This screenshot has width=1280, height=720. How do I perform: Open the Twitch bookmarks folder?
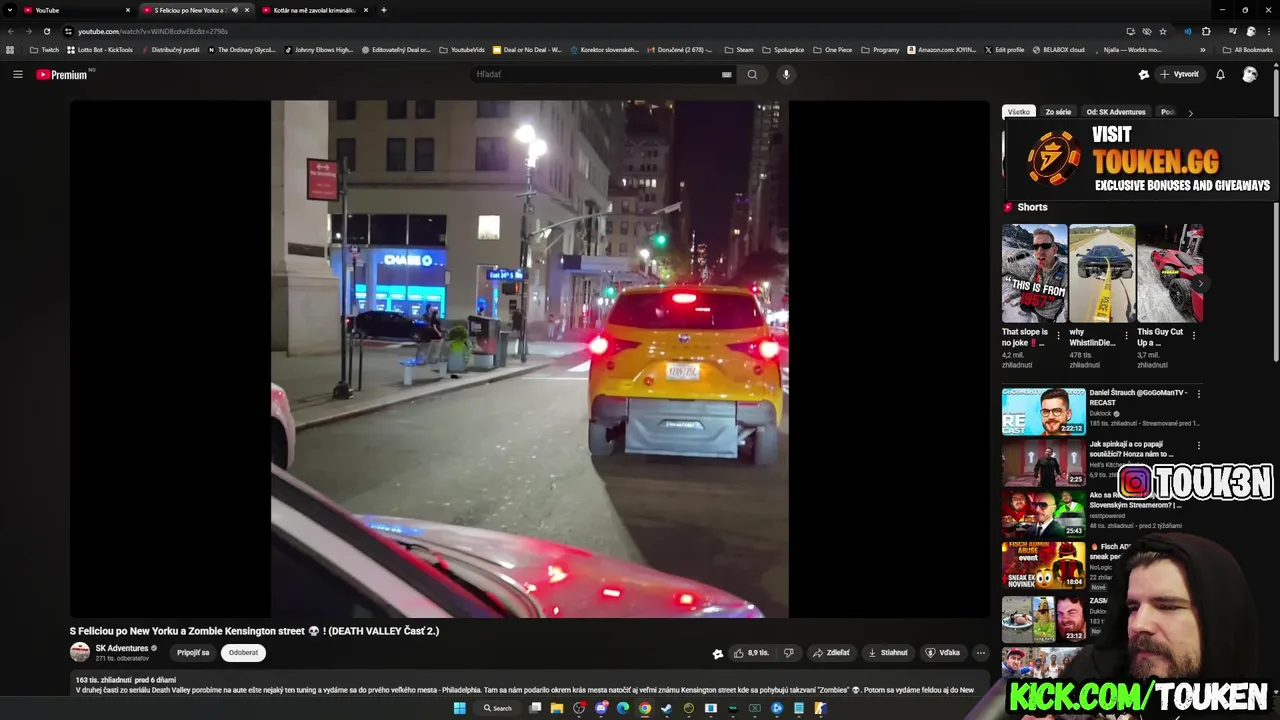tap(44, 49)
